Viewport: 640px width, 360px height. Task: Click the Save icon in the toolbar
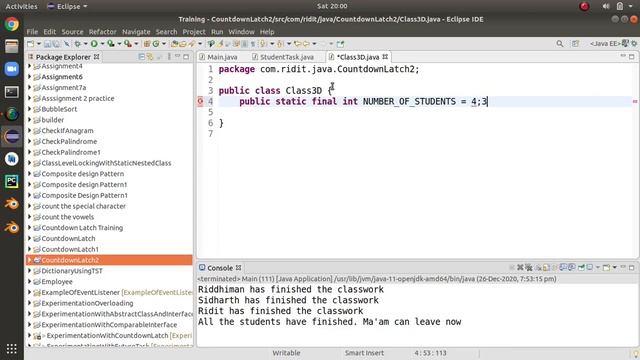coord(47,44)
